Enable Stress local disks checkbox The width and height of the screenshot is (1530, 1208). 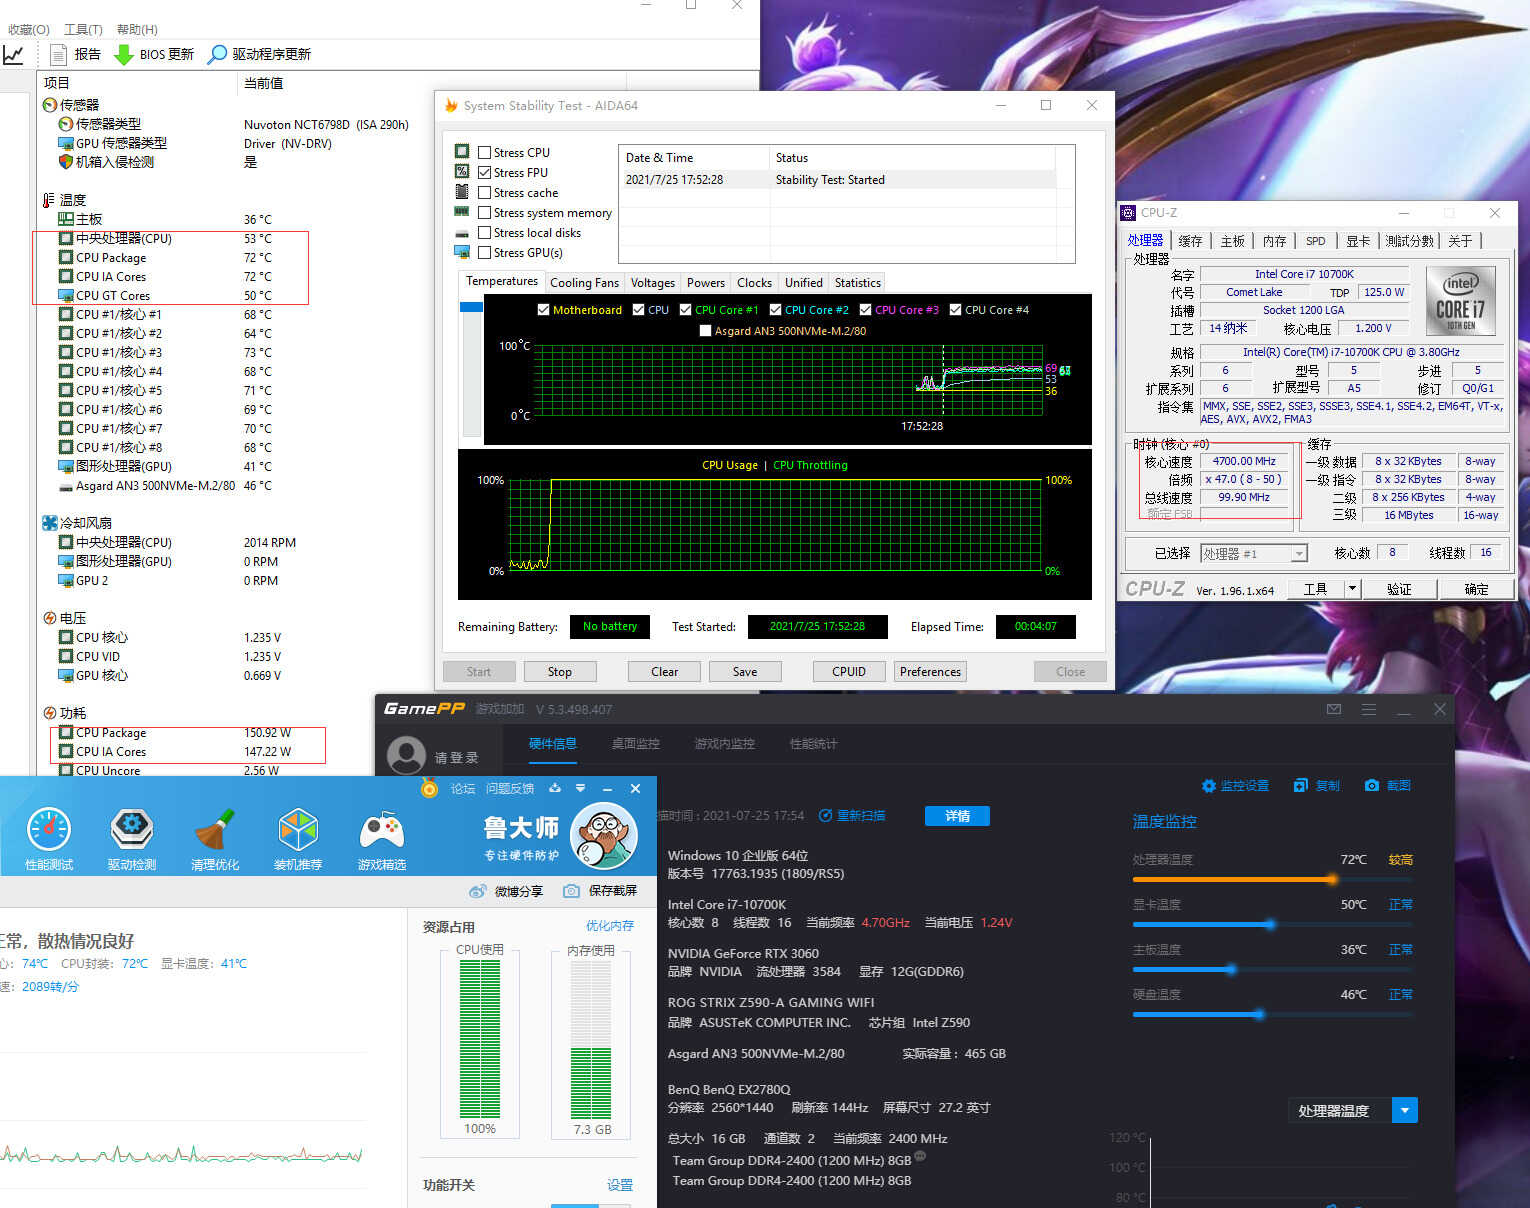(484, 233)
